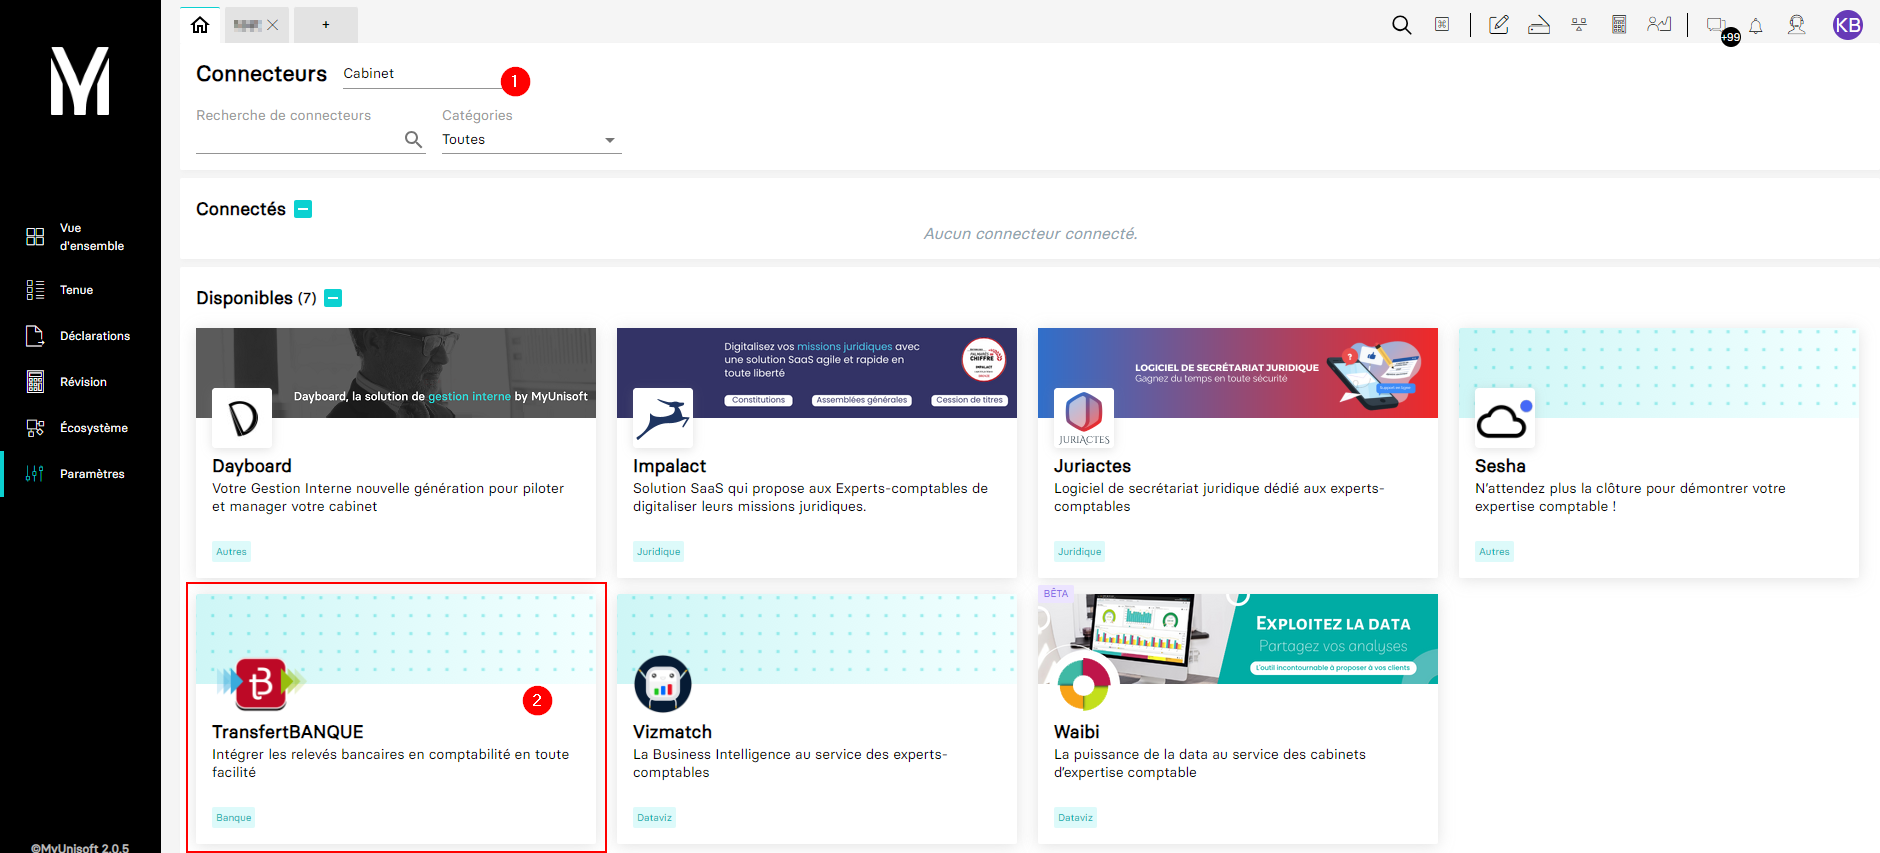Screen dimensions: 1880x853
Task: Click the Autres tag on Sesha card
Action: (x=1494, y=551)
